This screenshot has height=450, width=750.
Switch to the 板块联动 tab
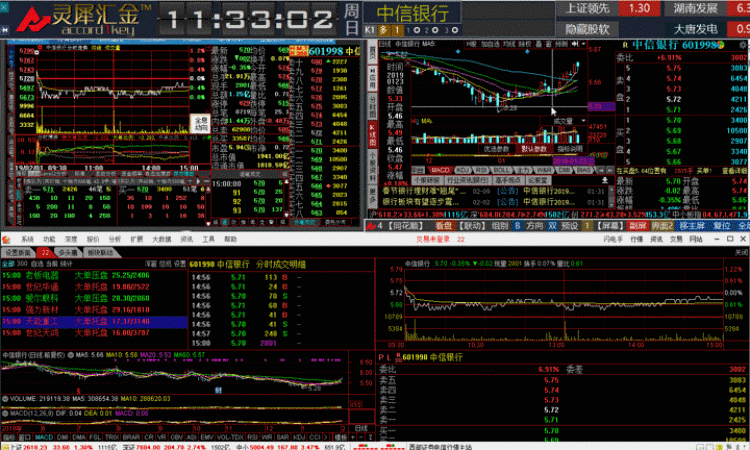tap(101, 252)
